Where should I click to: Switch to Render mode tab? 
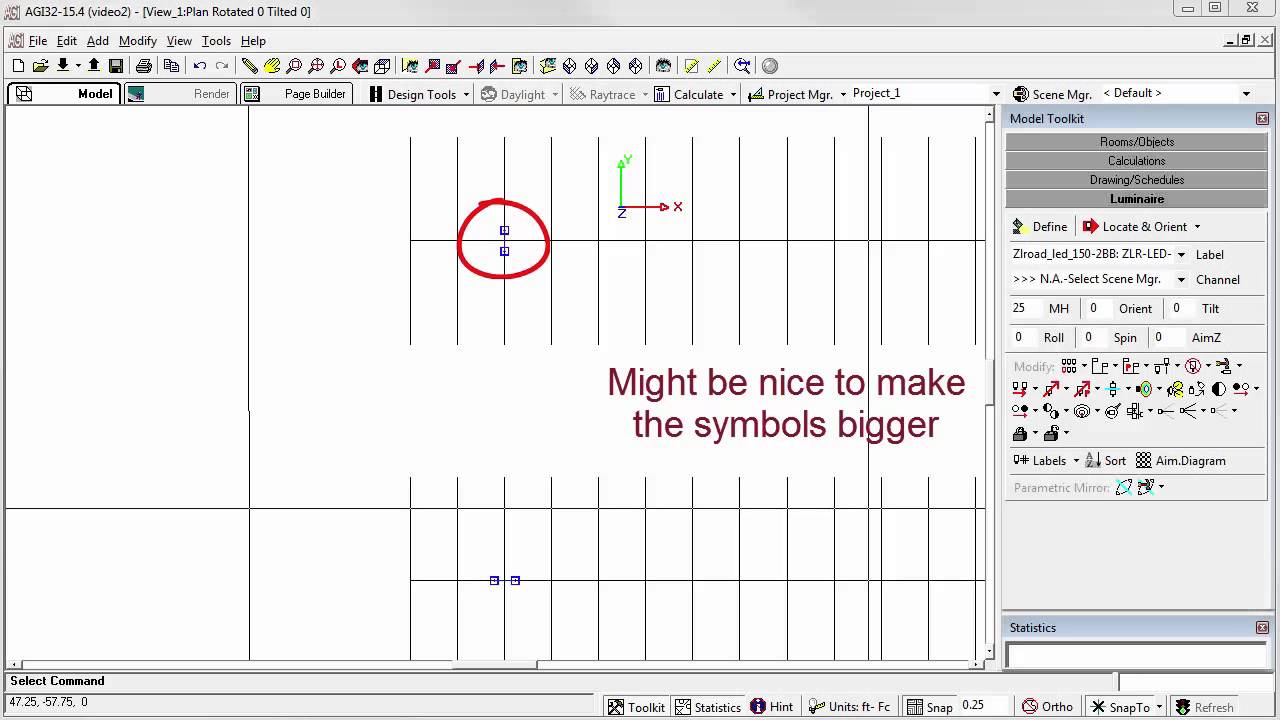pyautogui.click(x=180, y=94)
